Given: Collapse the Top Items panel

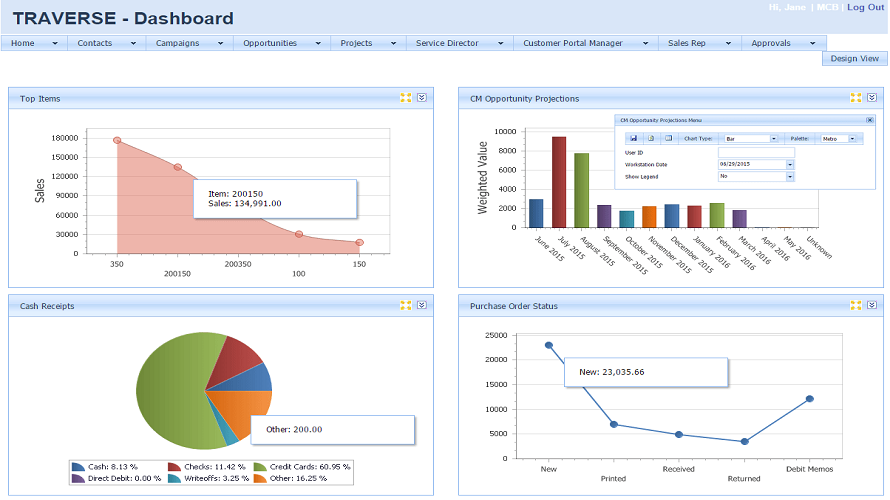Looking at the screenshot, I should click(x=422, y=98).
